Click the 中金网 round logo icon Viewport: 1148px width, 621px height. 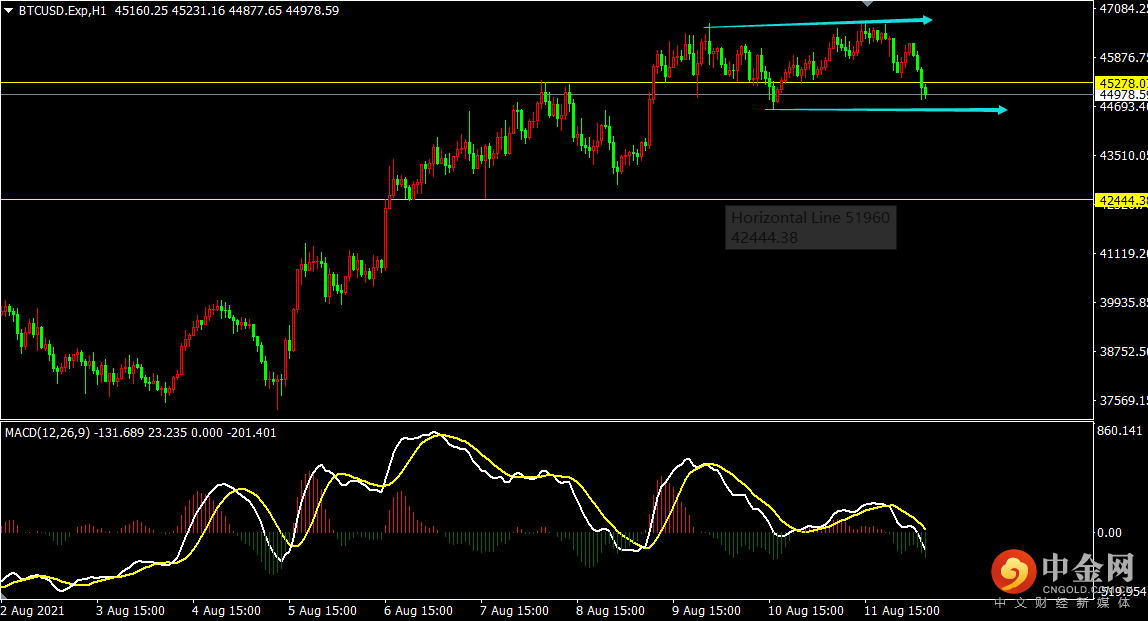point(1013,572)
